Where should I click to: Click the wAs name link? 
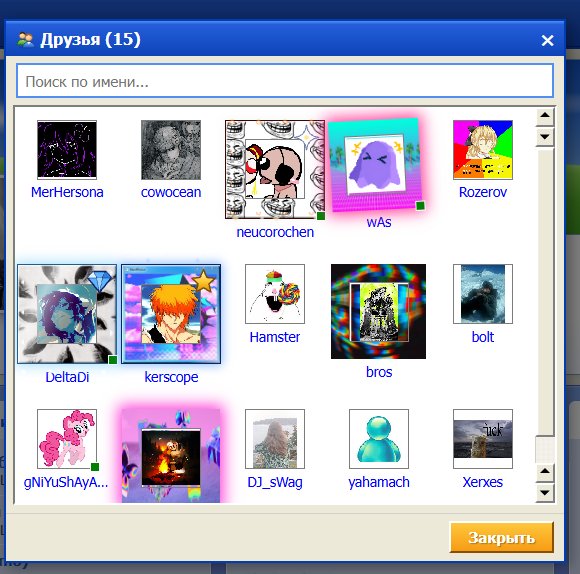pos(379,222)
